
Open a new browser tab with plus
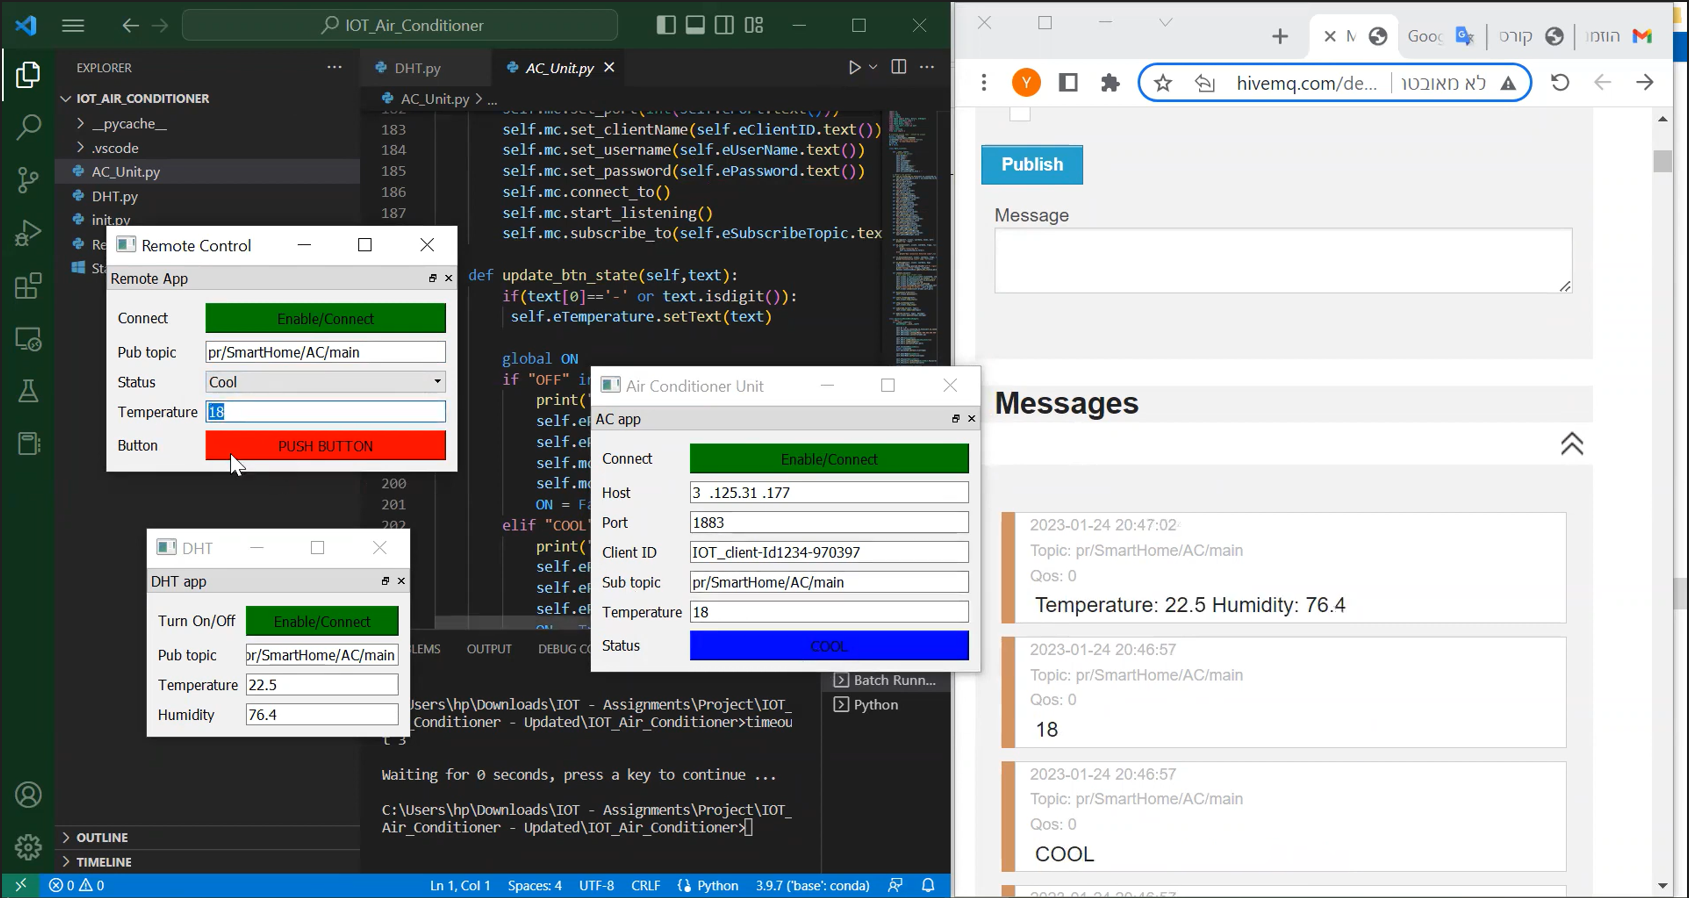click(1280, 37)
